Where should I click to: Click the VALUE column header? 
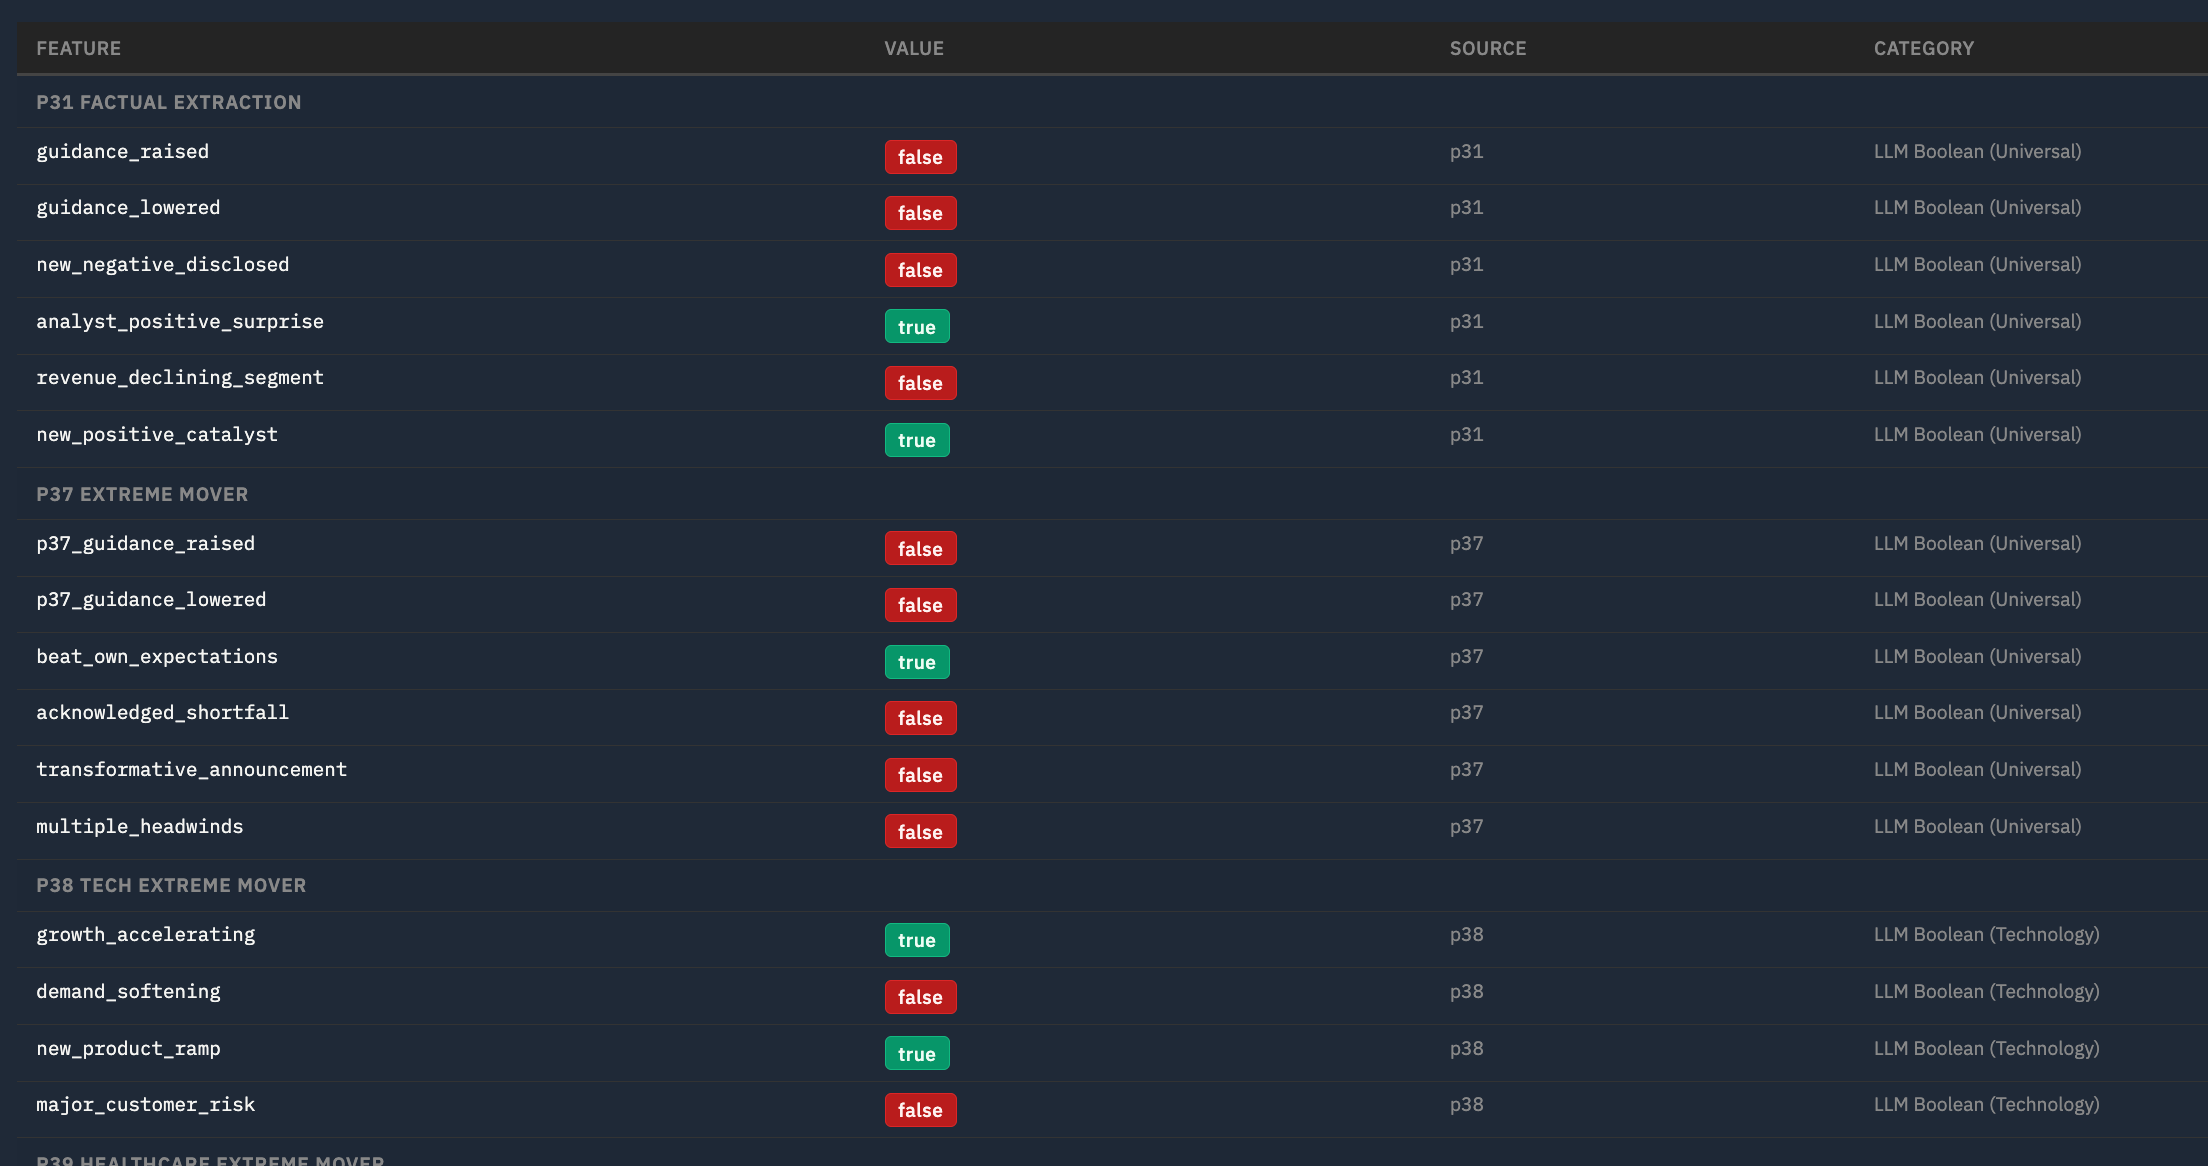(913, 48)
